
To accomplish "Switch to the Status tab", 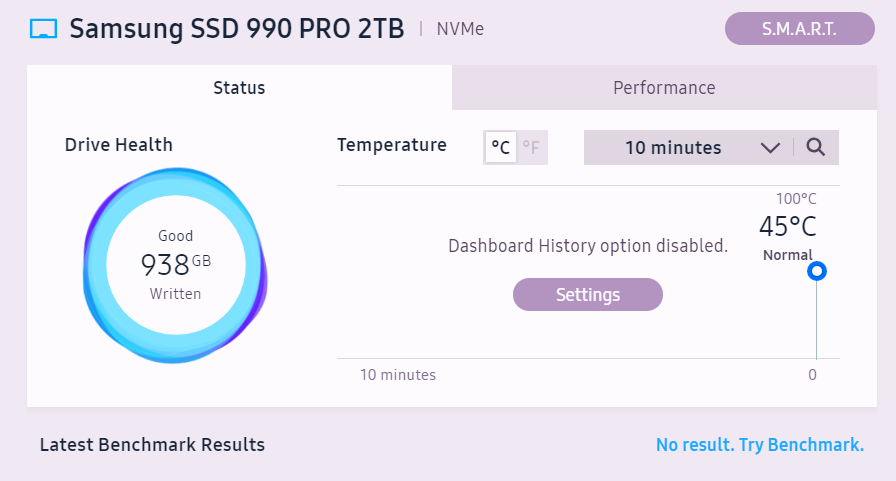I will [239, 88].
